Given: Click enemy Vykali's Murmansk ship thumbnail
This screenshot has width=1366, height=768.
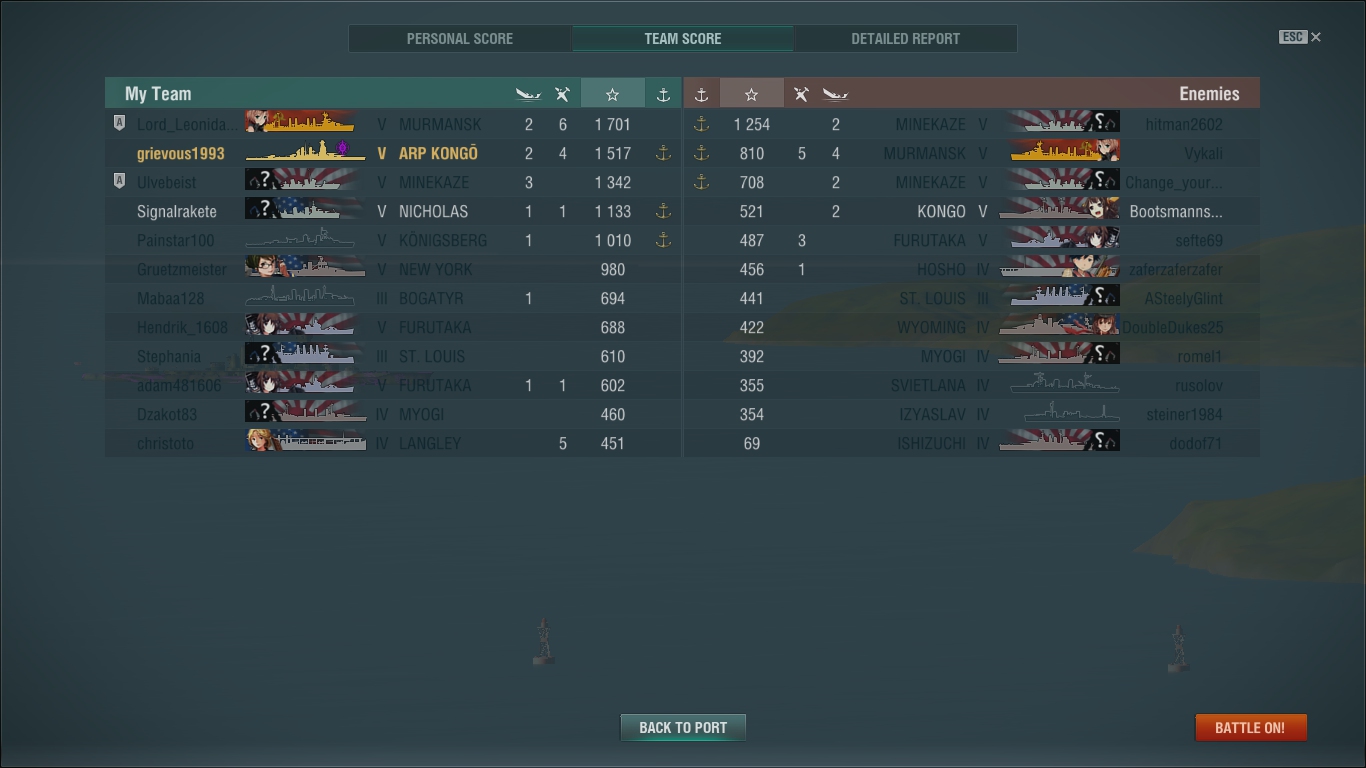Looking at the screenshot, I should [x=1064, y=153].
